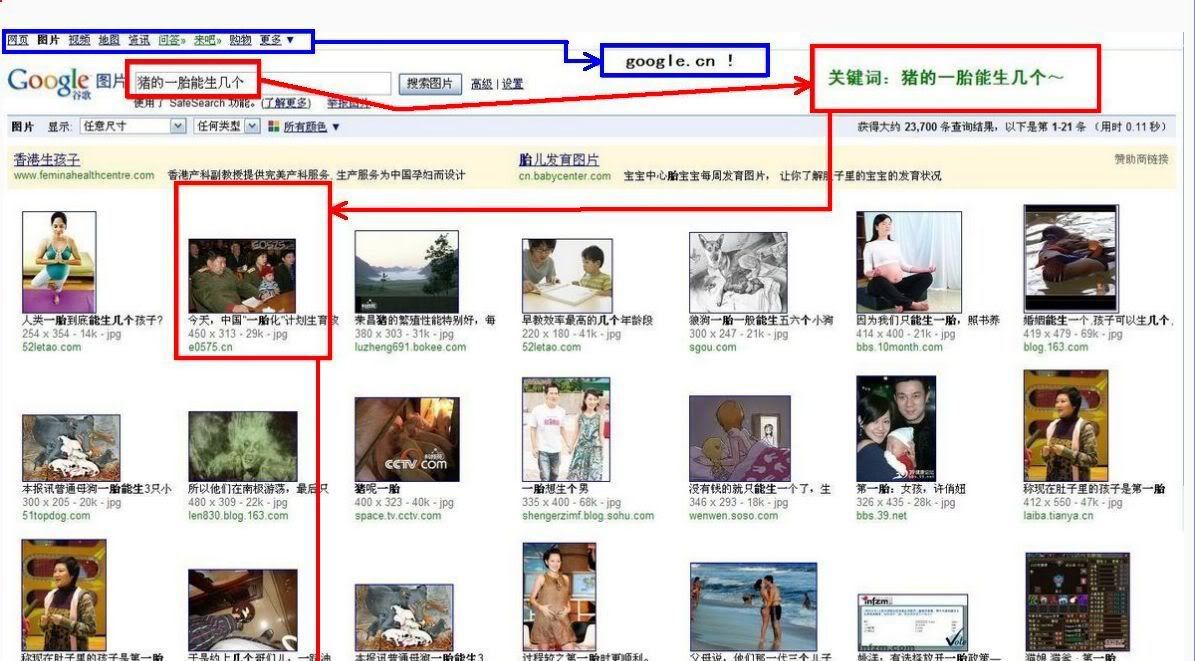This screenshot has width=1195, height=661.
Task: Open the 高级 advanced search link
Action: [481, 84]
